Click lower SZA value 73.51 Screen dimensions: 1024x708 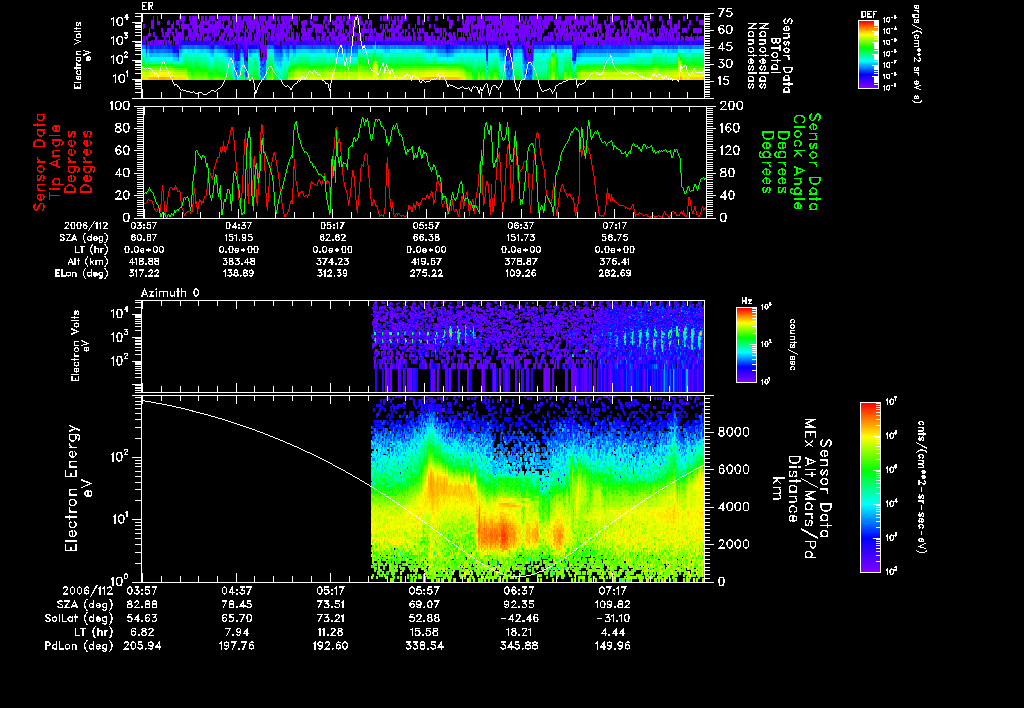[x=330, y=604]
